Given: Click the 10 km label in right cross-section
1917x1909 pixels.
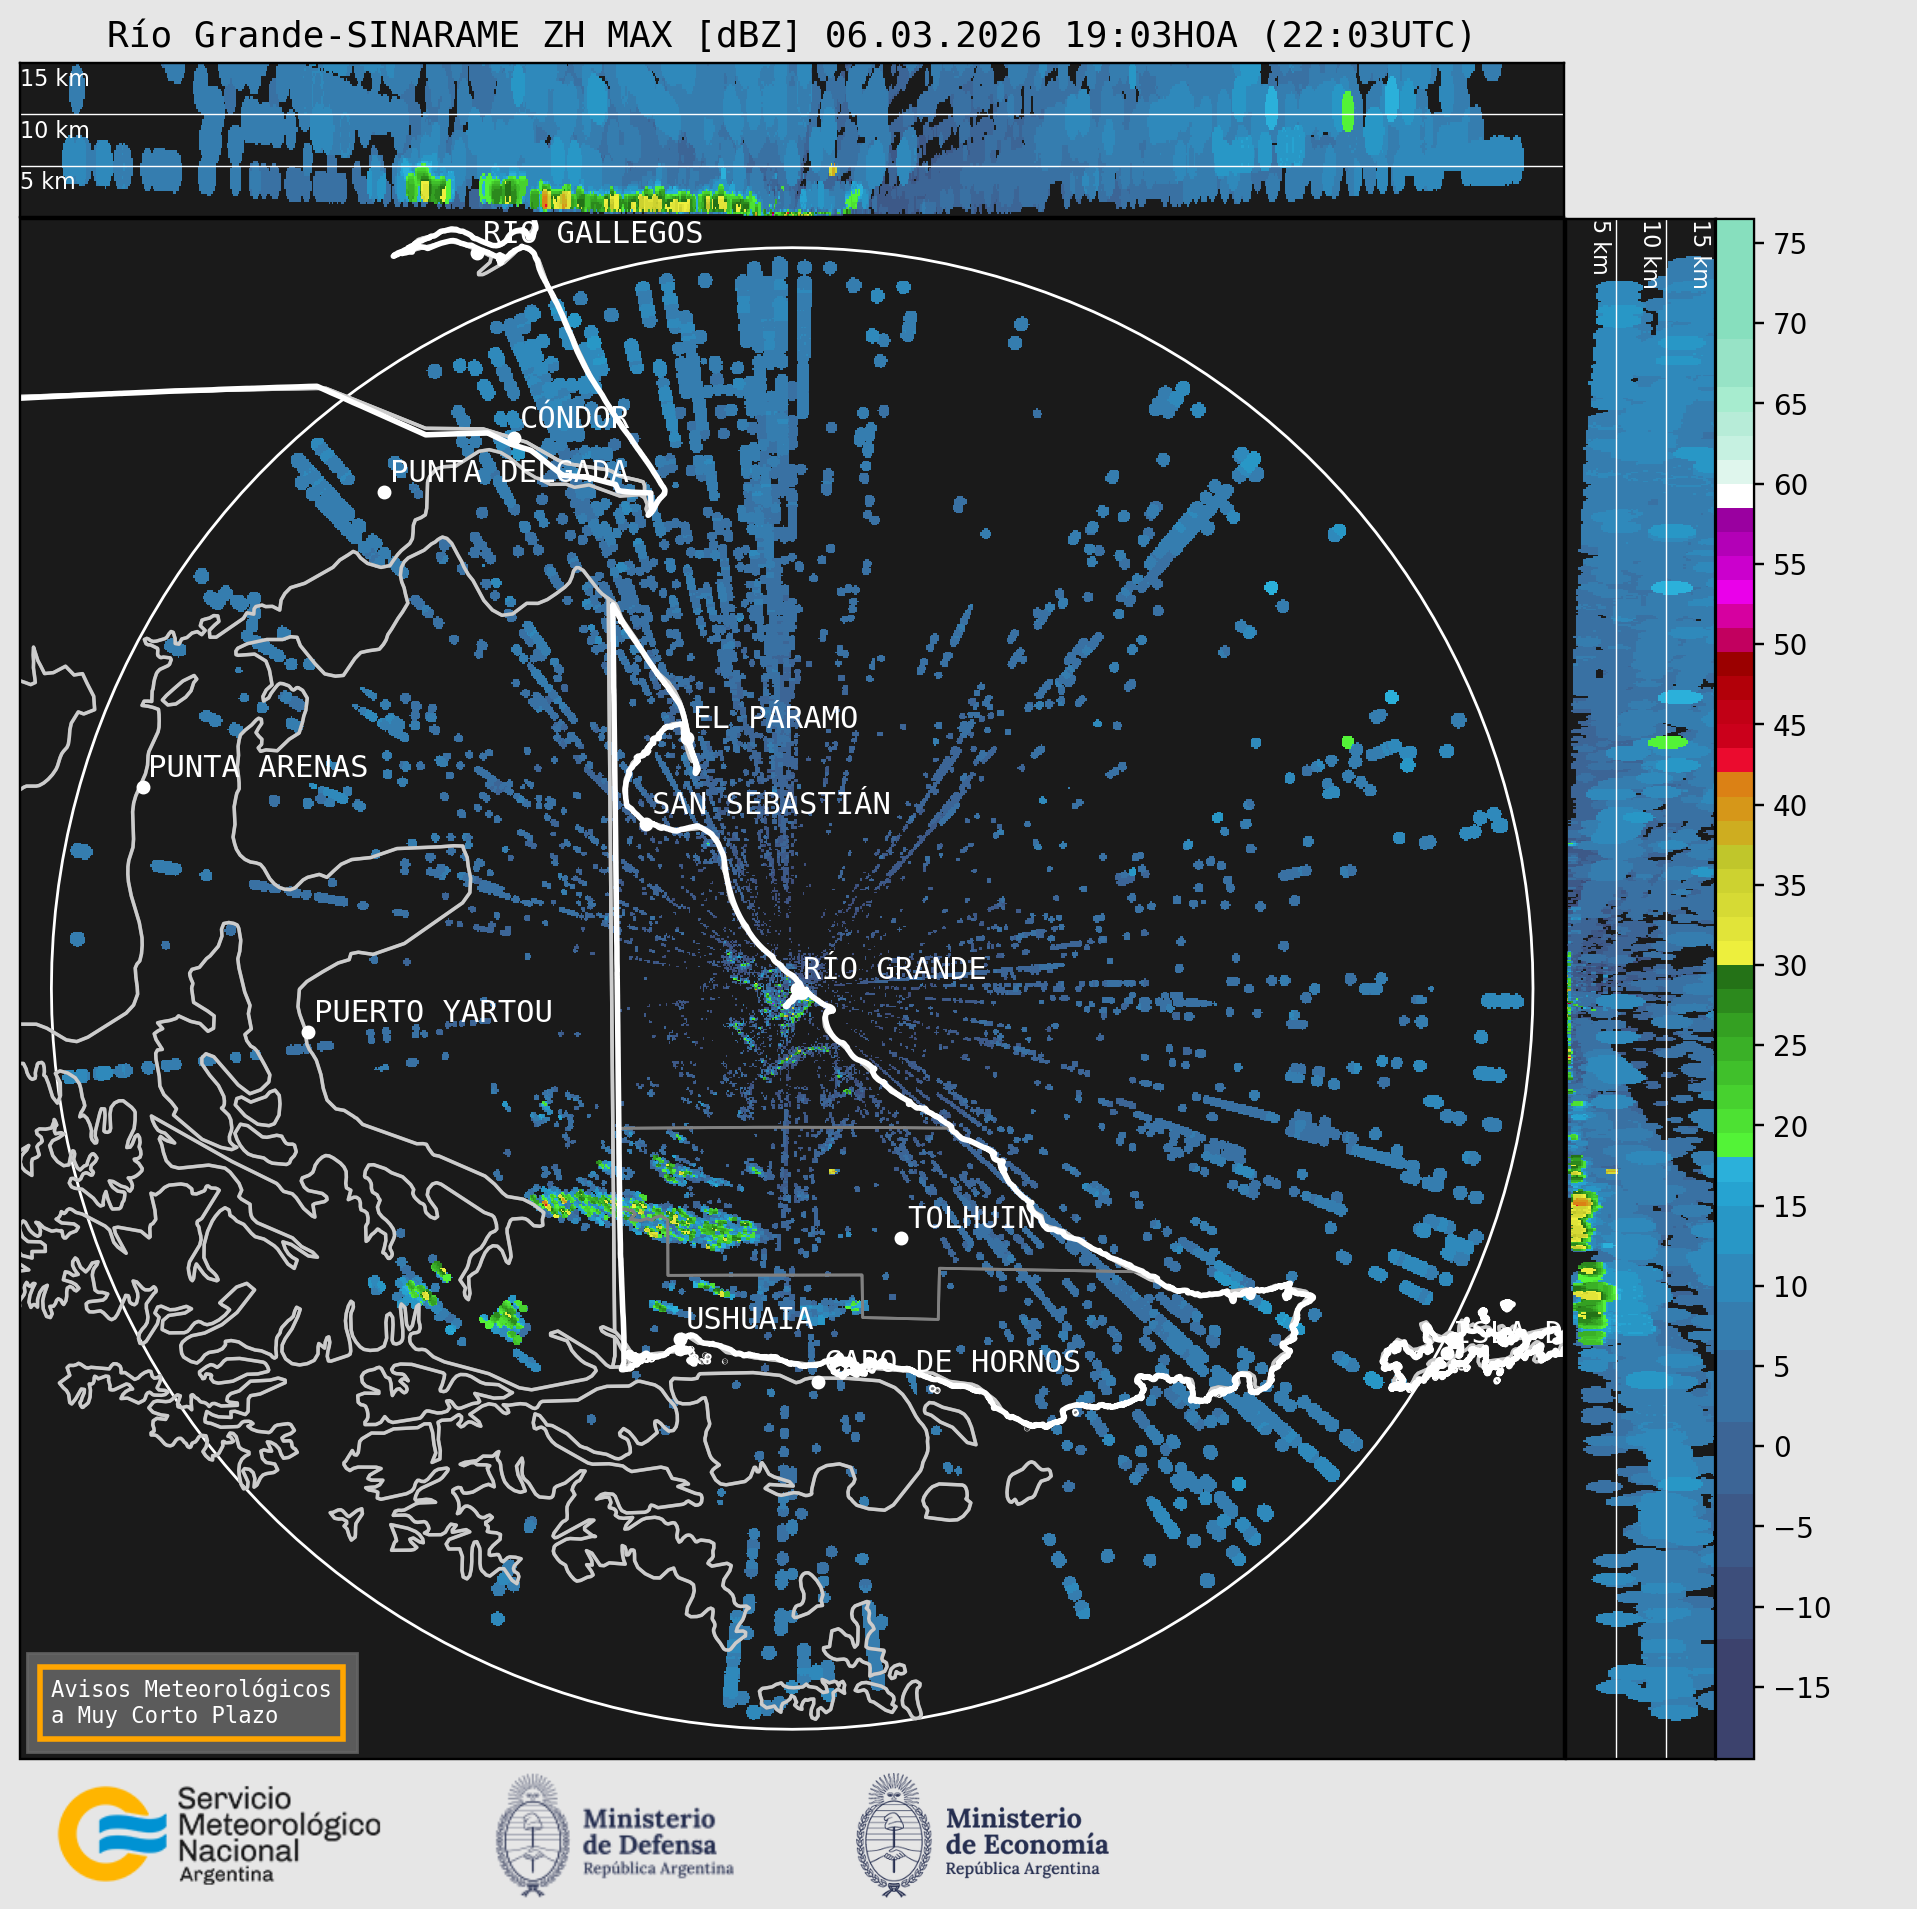Looking at the screenshot, I should [1651, 255].
